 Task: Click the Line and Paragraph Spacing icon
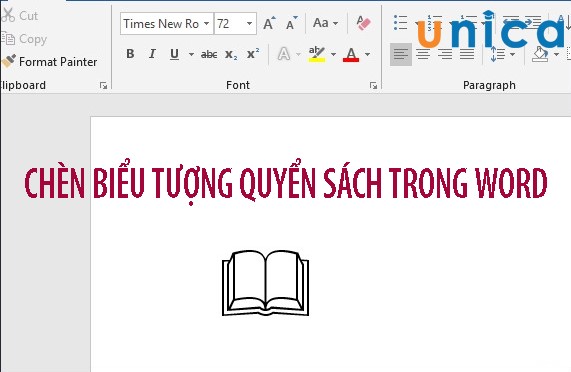pyautogui.click(x=498, y=54)
